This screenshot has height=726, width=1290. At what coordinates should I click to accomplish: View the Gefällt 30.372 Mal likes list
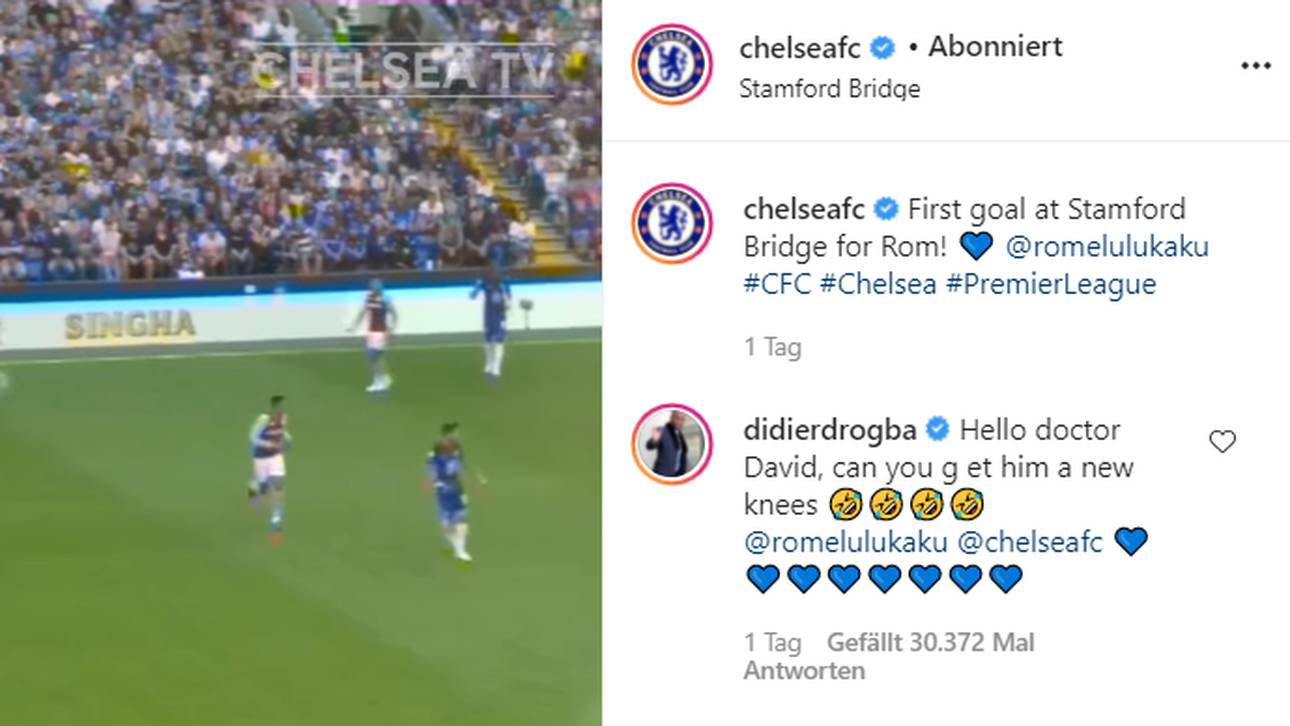point(930,642)
